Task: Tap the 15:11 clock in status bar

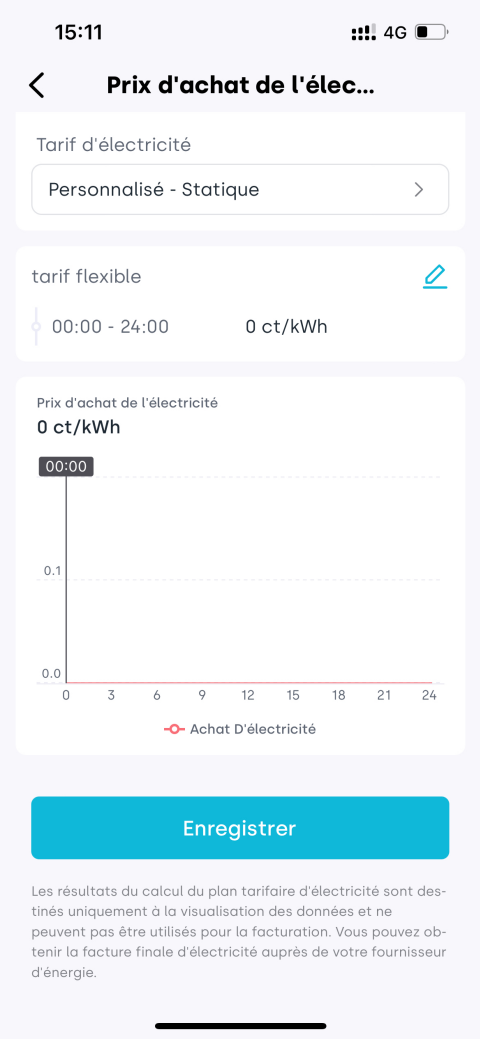Action: [x=79, y=32]
